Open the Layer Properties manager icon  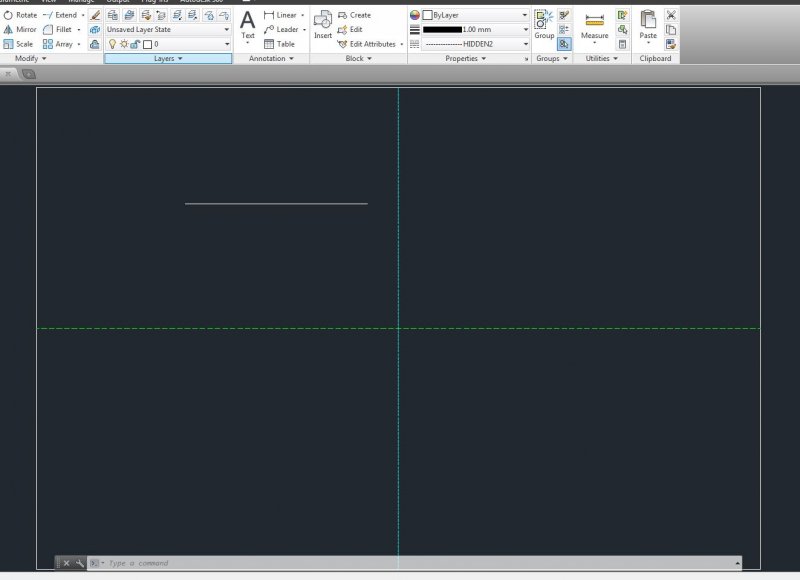[113, 15]
